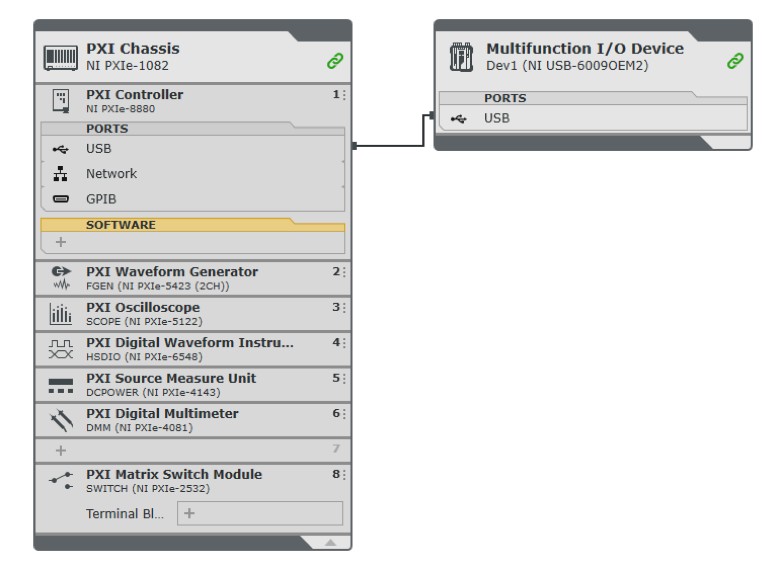Open the slot 4 options menu for Digital Waveform Instrument

pos(343,343)
